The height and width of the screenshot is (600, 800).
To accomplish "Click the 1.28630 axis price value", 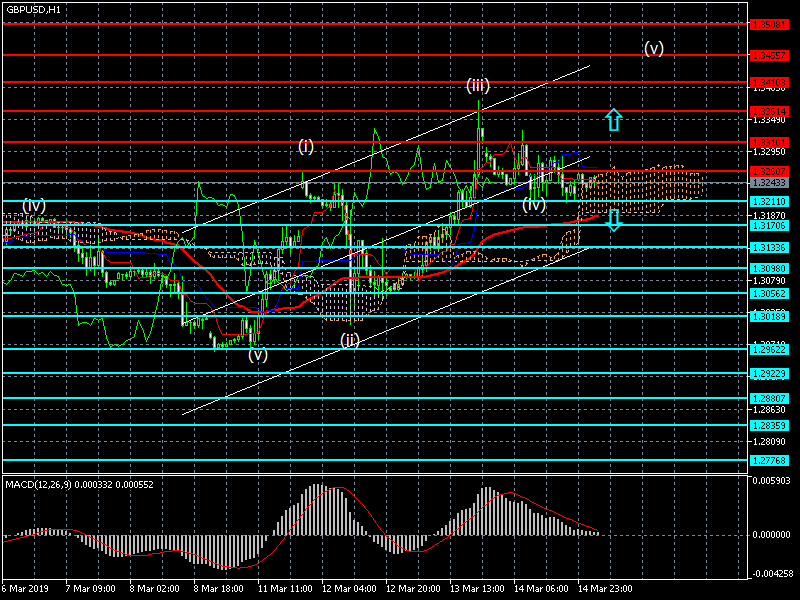I will pos(769,409).
